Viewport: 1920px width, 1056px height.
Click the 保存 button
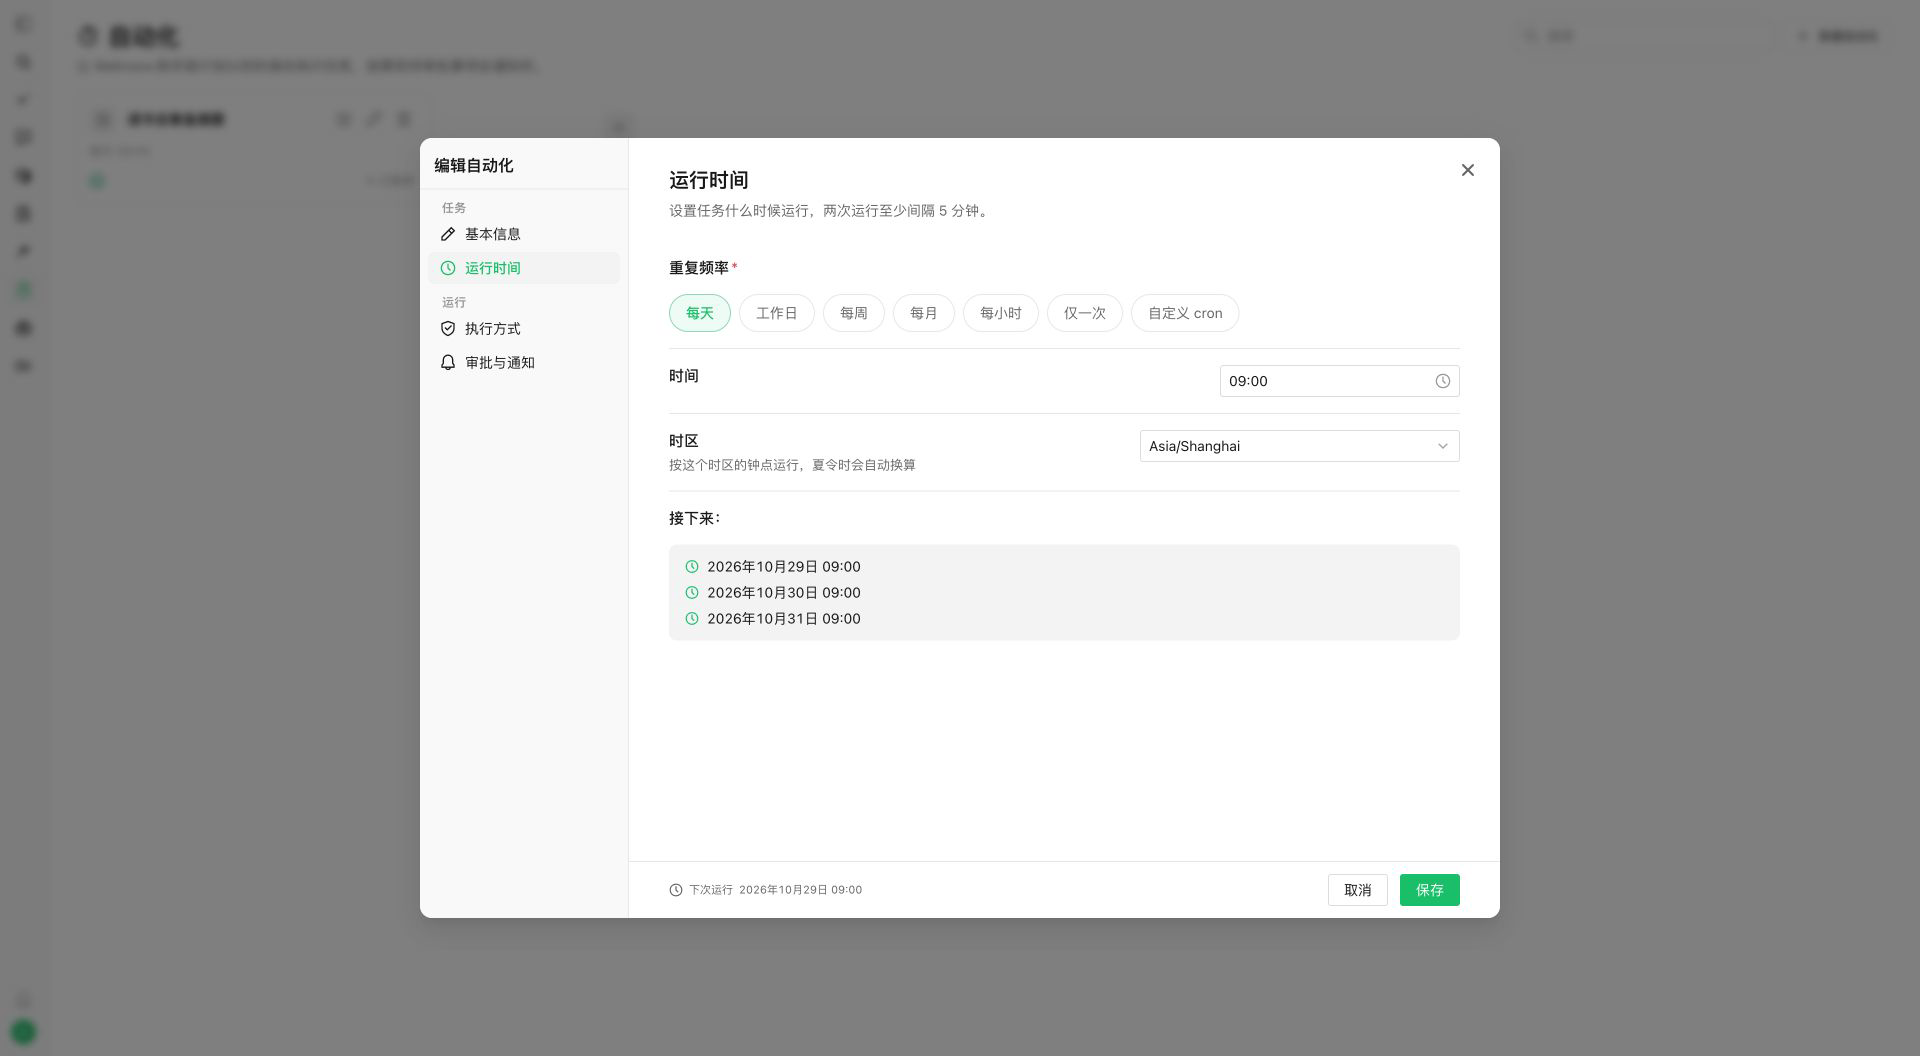[x=1430, y=890]
